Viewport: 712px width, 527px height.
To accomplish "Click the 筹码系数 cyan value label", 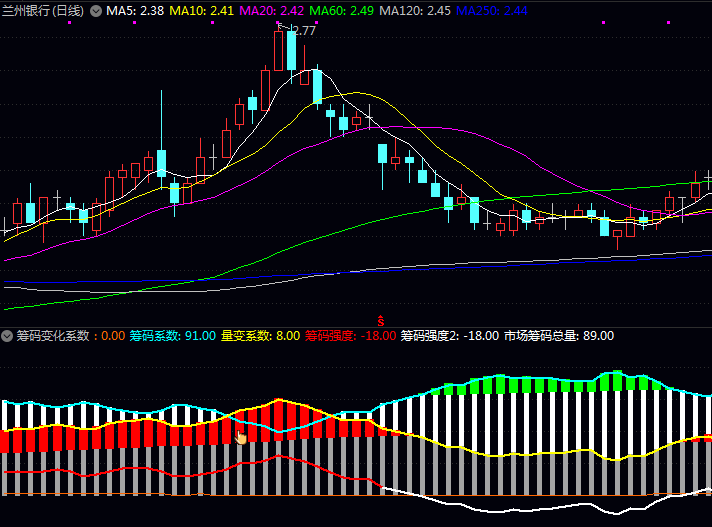I will tap(172, 336).
